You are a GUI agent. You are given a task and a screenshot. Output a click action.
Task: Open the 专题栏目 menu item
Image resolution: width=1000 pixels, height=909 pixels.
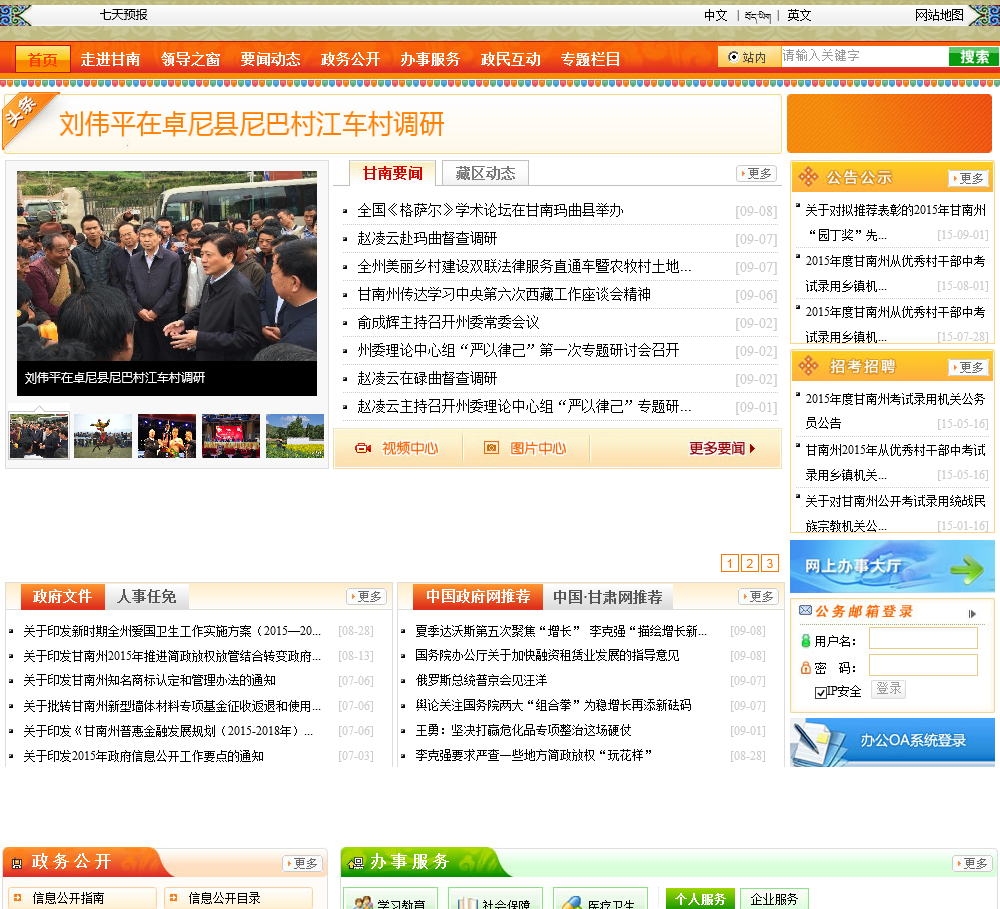pos(591,59)
